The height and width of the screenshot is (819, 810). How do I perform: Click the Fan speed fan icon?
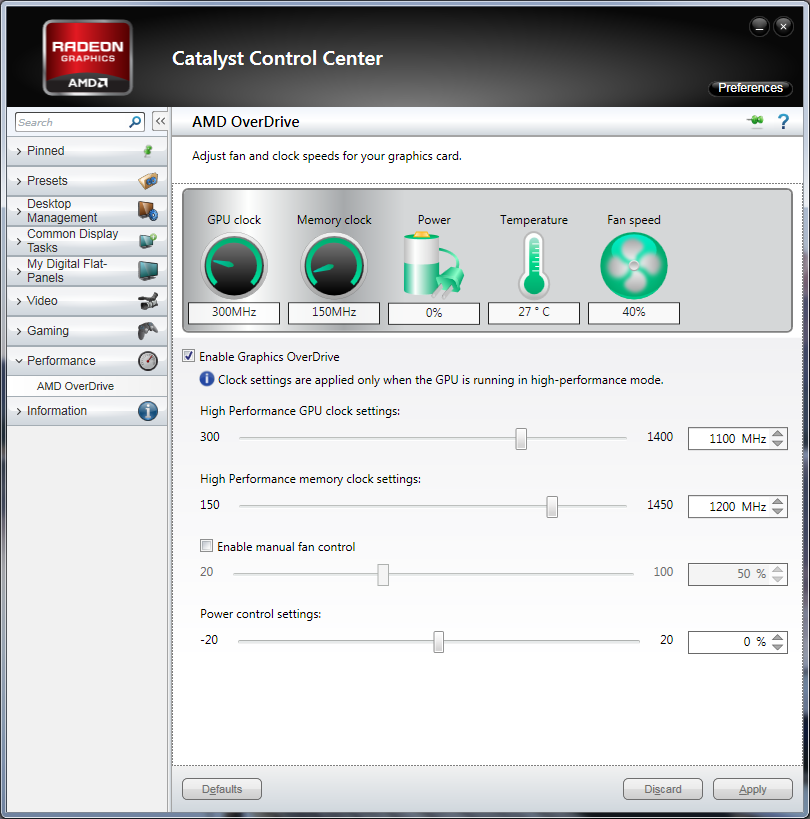[x=633, y=266]
